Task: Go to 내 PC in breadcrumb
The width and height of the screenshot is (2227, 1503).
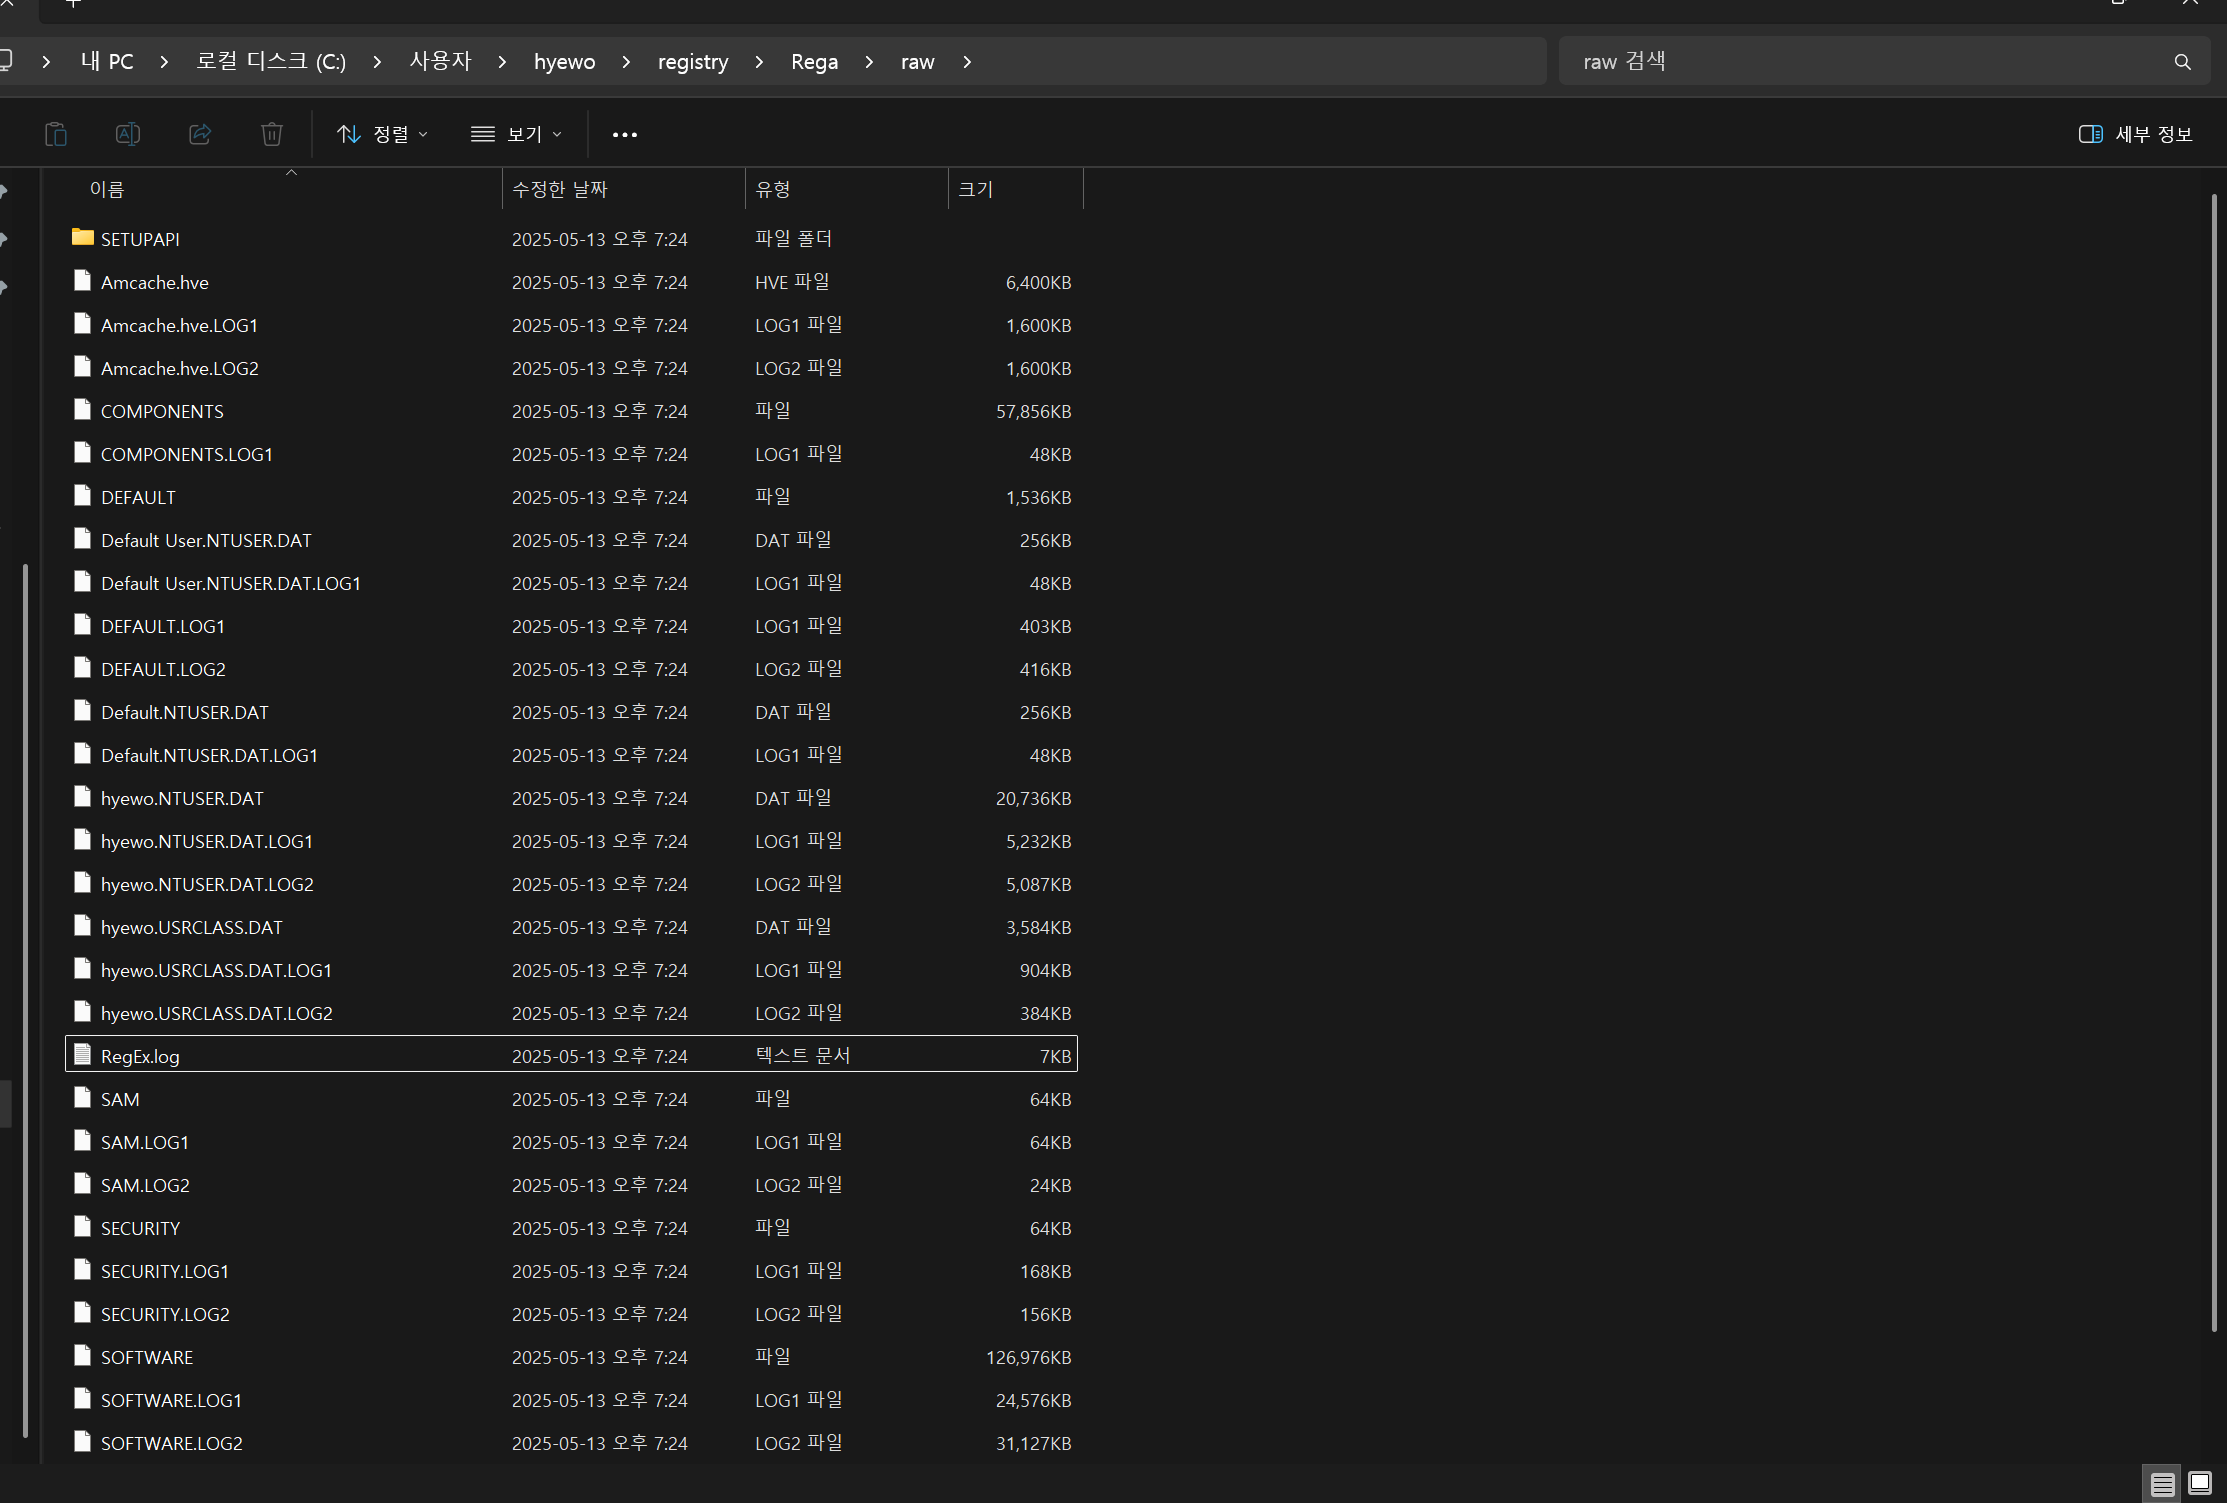Action: (107, 62)
